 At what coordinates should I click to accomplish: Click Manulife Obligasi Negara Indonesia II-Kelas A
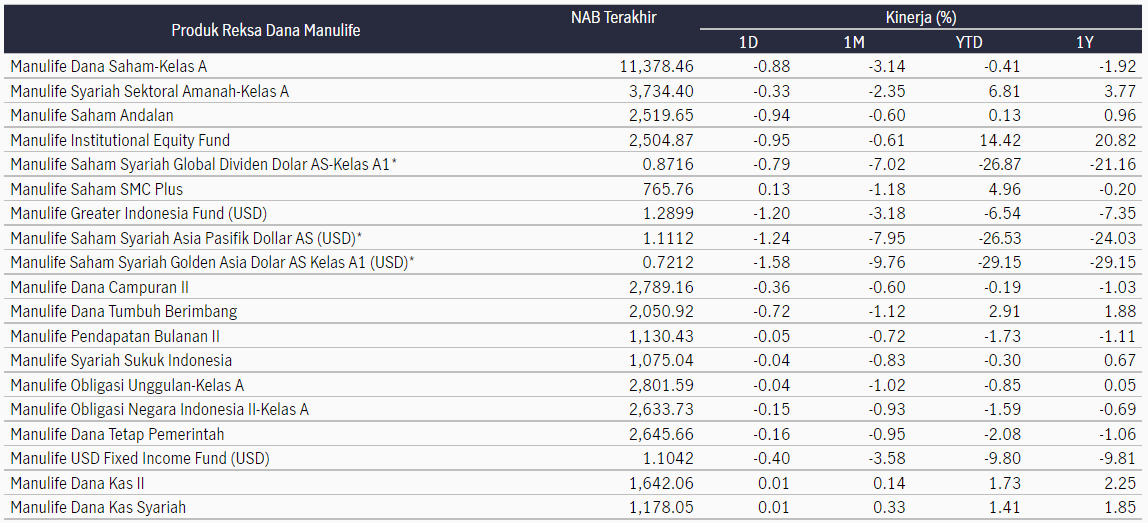tap(160, 409)
